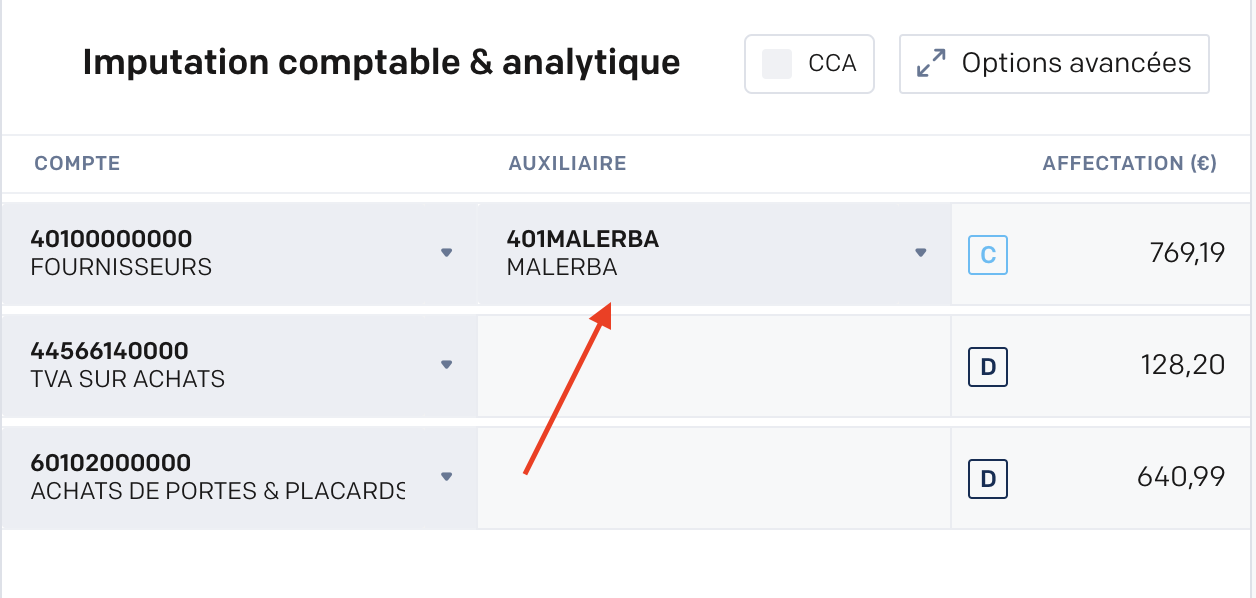
Task: Click the empty auxiliaire cell for ACHATS DE PORTES
Action: [714, 478]
